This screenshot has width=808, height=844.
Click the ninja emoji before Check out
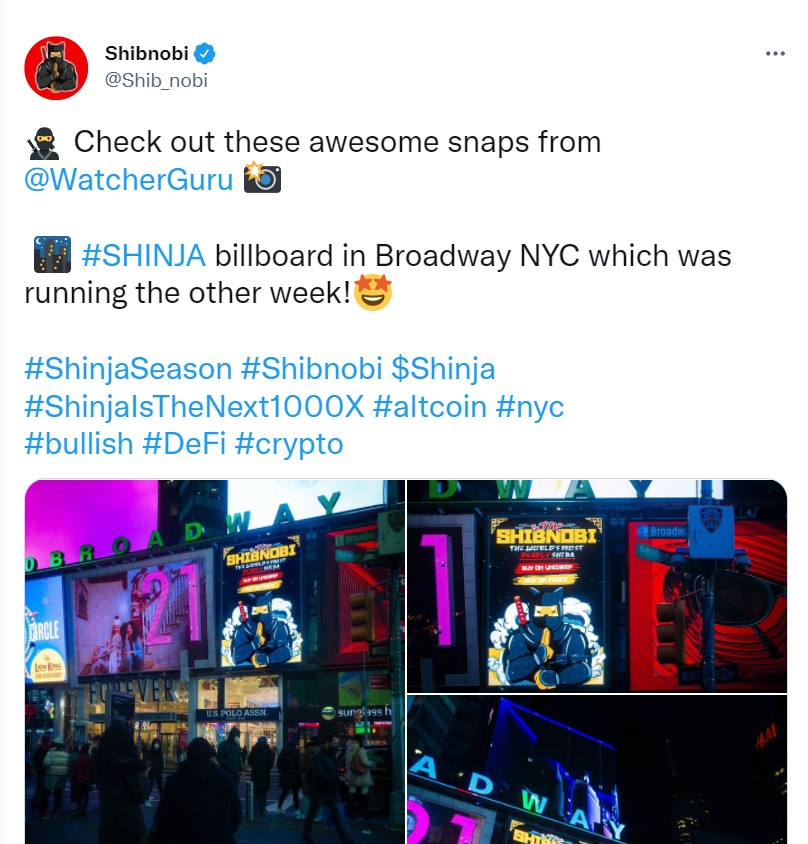coord(43,143)
